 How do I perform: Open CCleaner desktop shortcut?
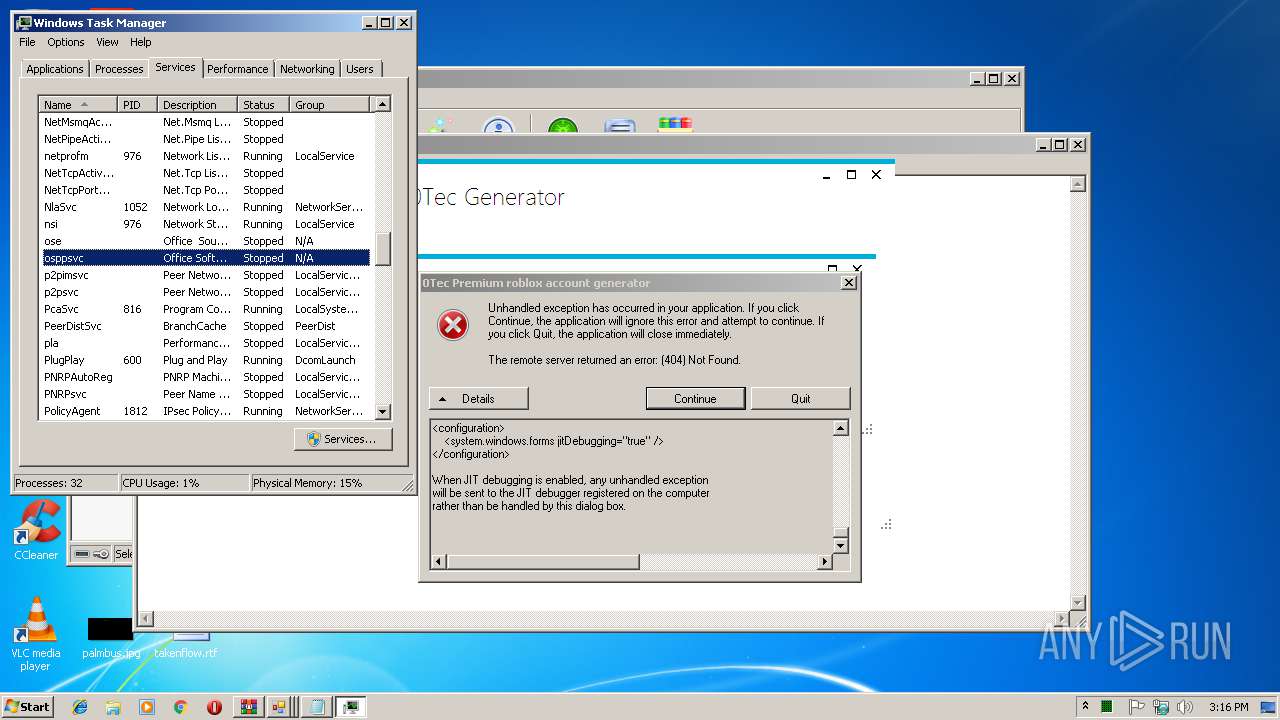(x=36, y=530)
